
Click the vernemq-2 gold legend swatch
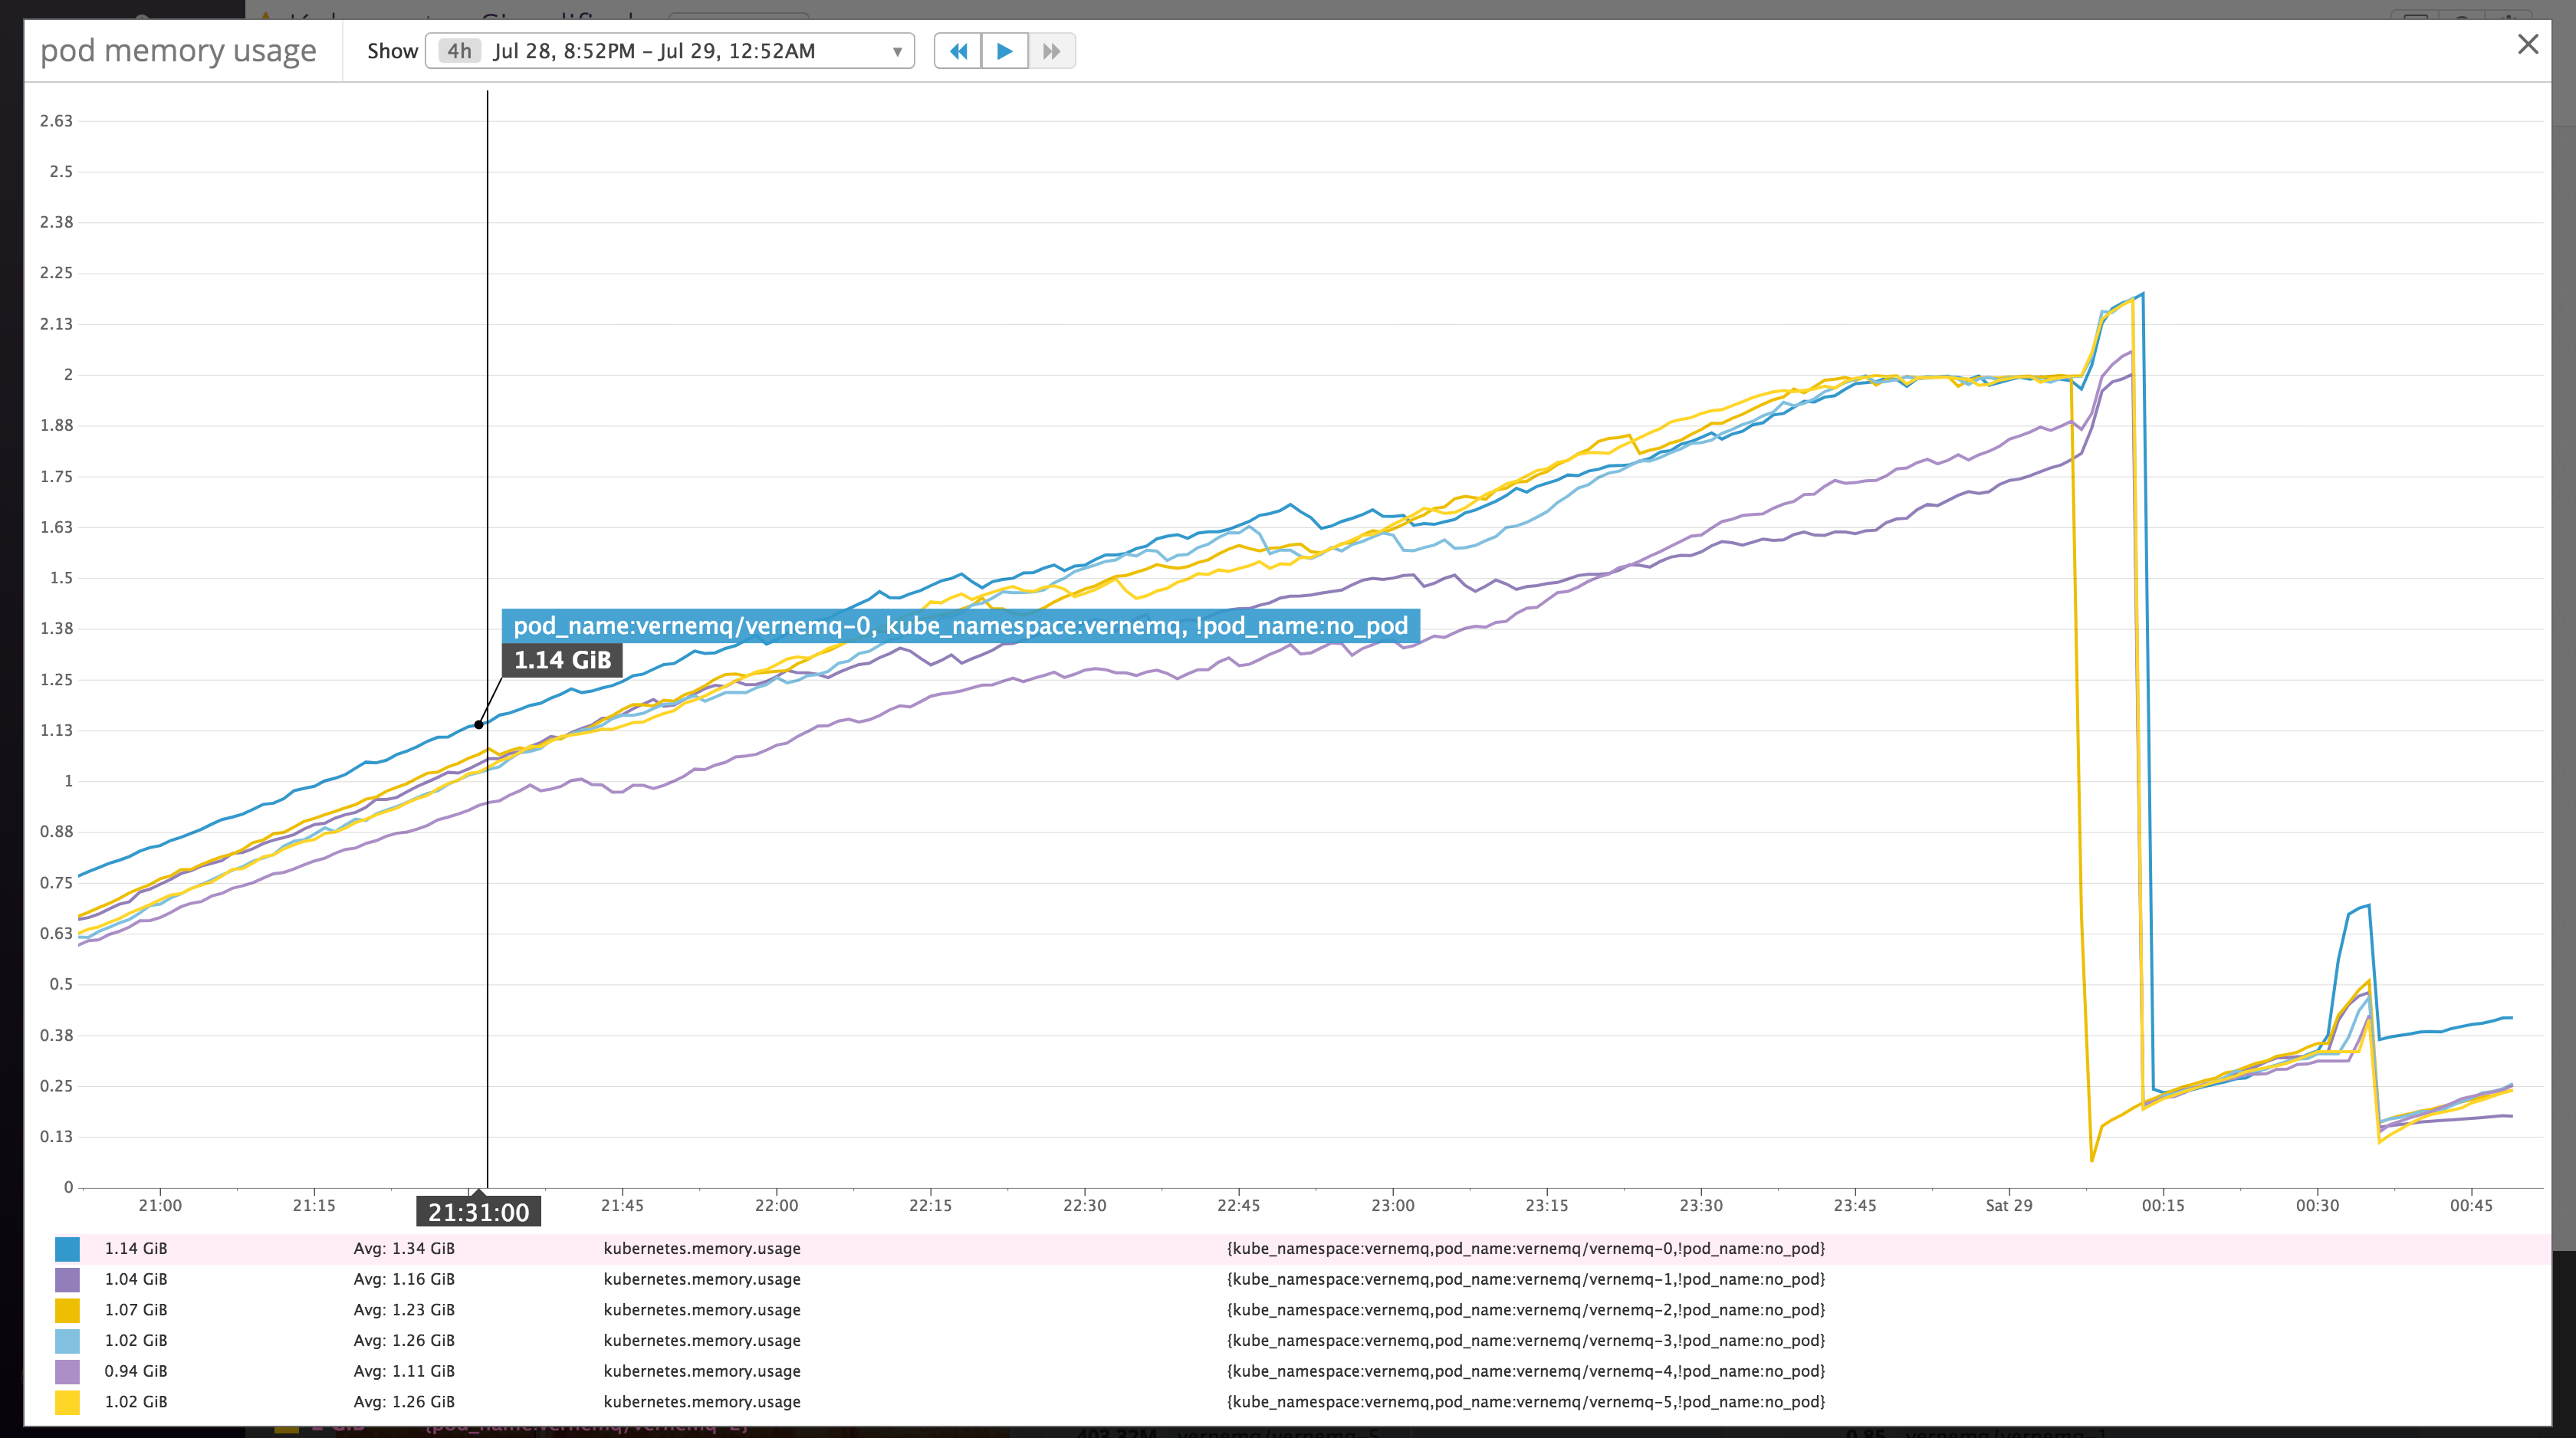click(x=67, y=1310)
